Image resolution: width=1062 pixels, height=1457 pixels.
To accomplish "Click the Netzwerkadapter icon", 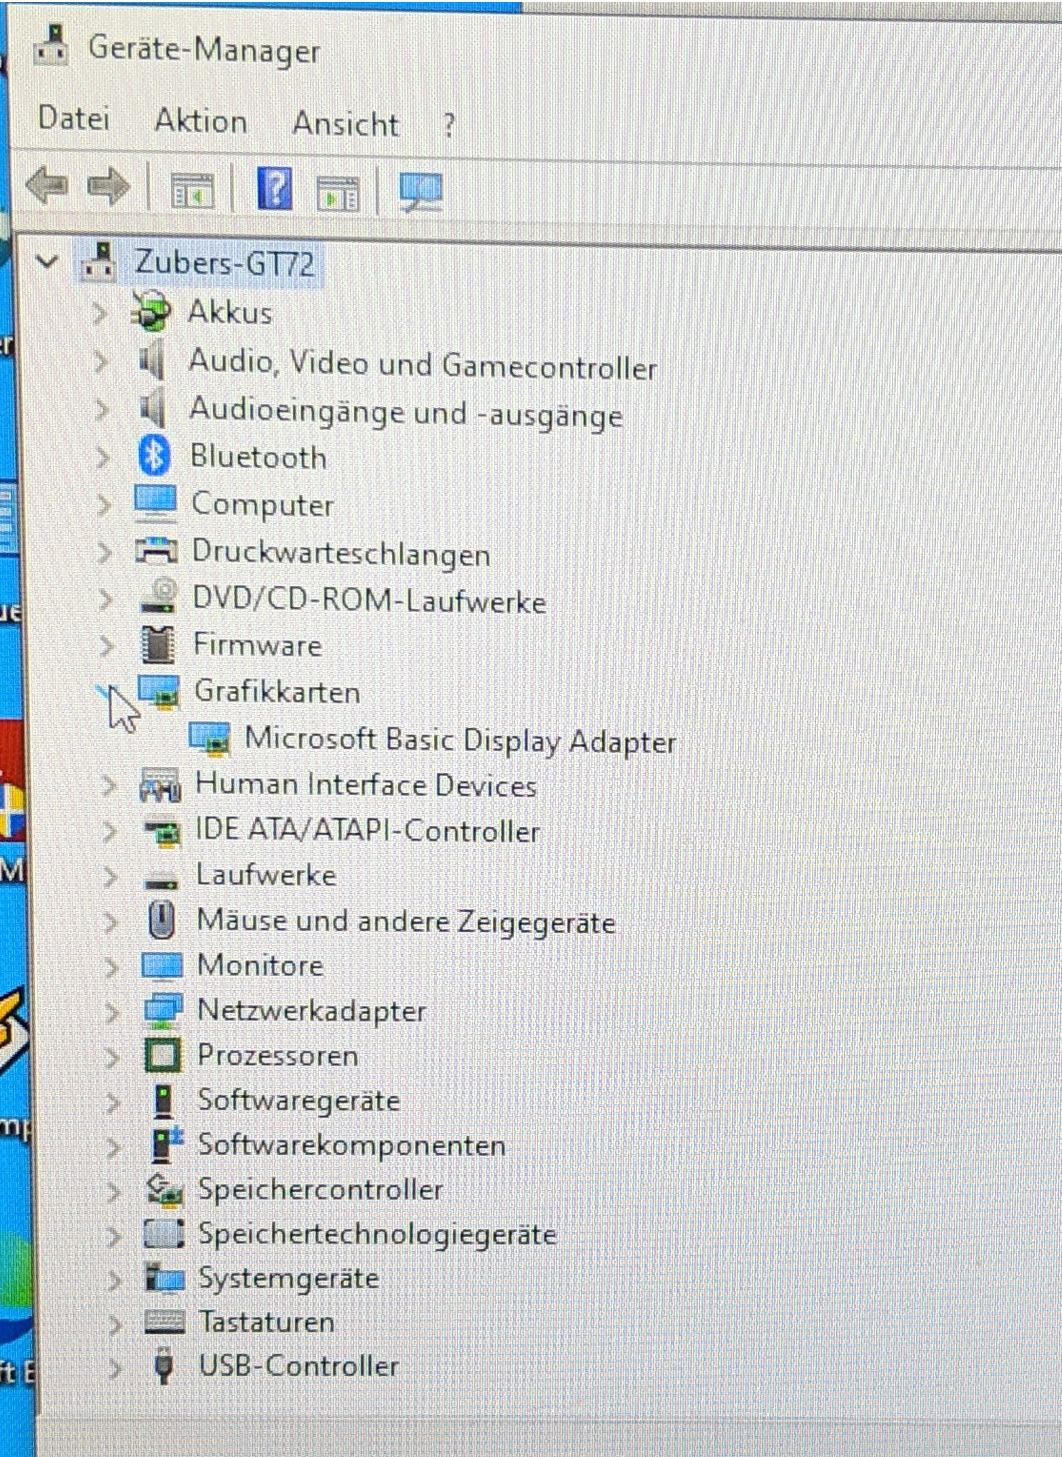I will 163,1011.
